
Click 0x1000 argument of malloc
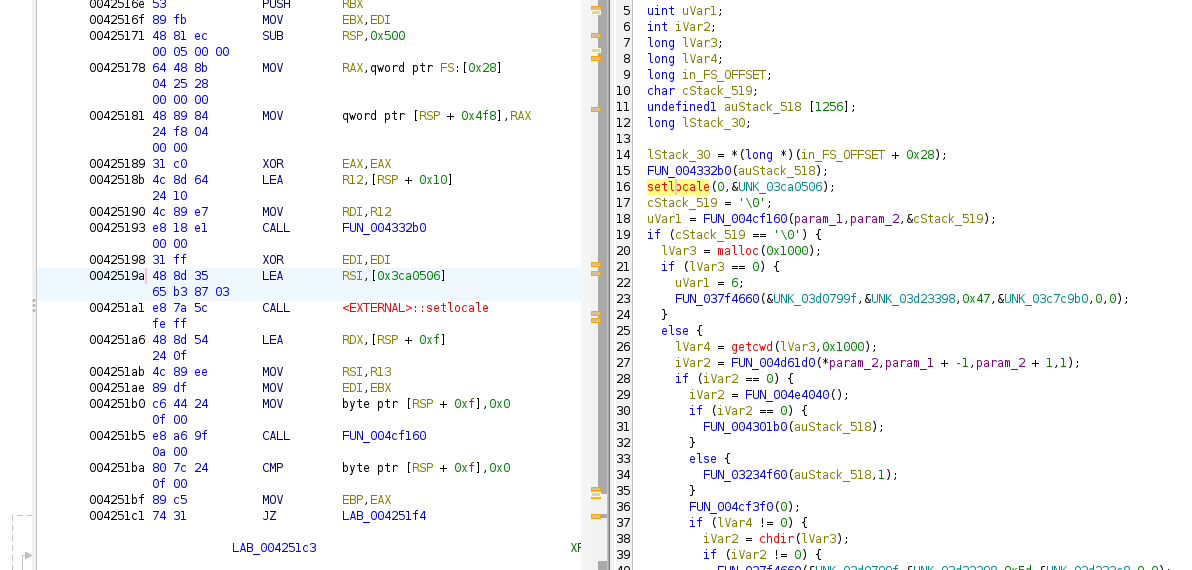click(x=786, y=250)
